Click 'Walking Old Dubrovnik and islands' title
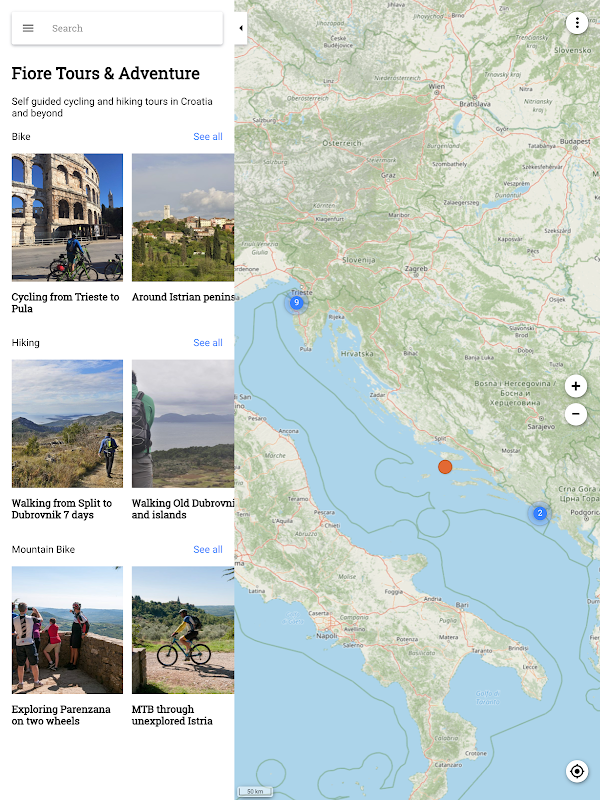 coord(183,509)
